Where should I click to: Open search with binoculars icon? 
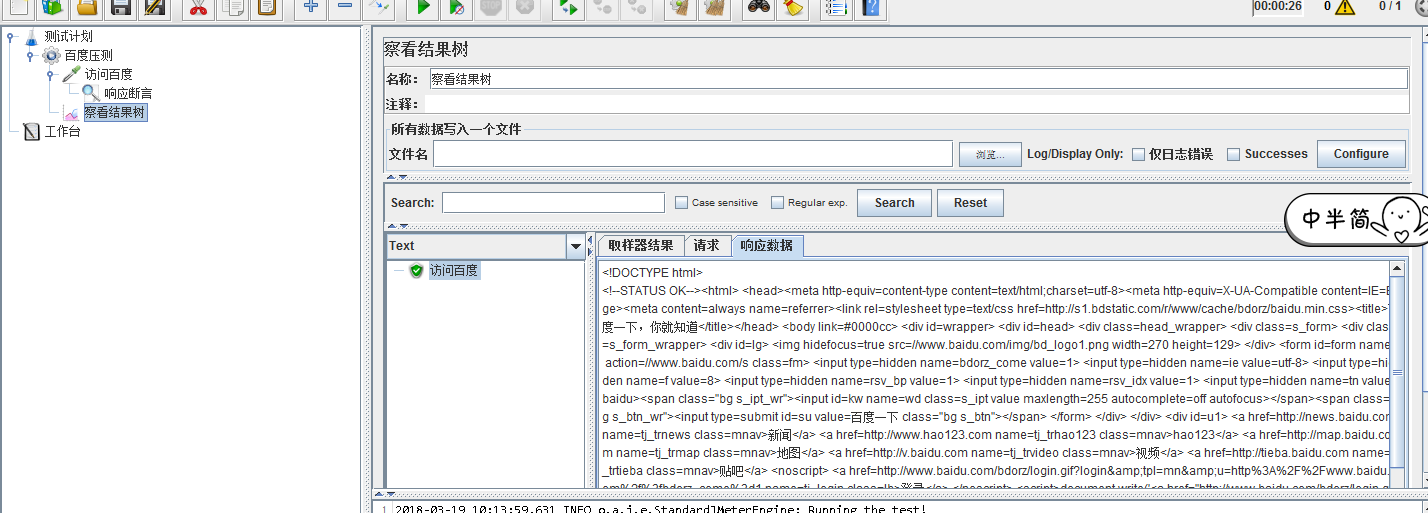pyautogui.click(x=758, y=8)
